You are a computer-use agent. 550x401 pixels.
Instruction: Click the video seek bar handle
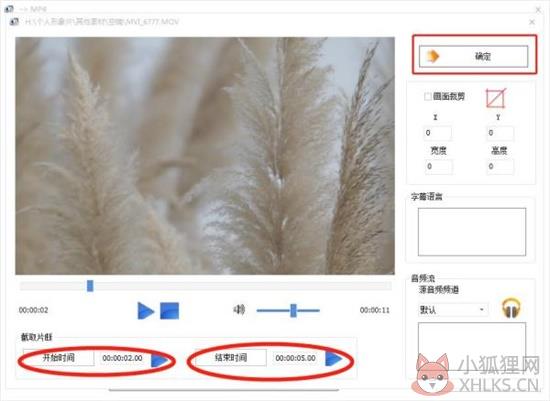pyautogui.click(x=90, y=286)
